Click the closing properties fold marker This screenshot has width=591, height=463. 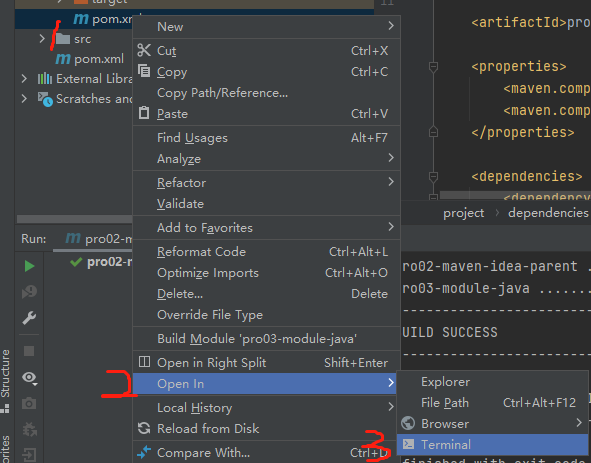point(433,132)
